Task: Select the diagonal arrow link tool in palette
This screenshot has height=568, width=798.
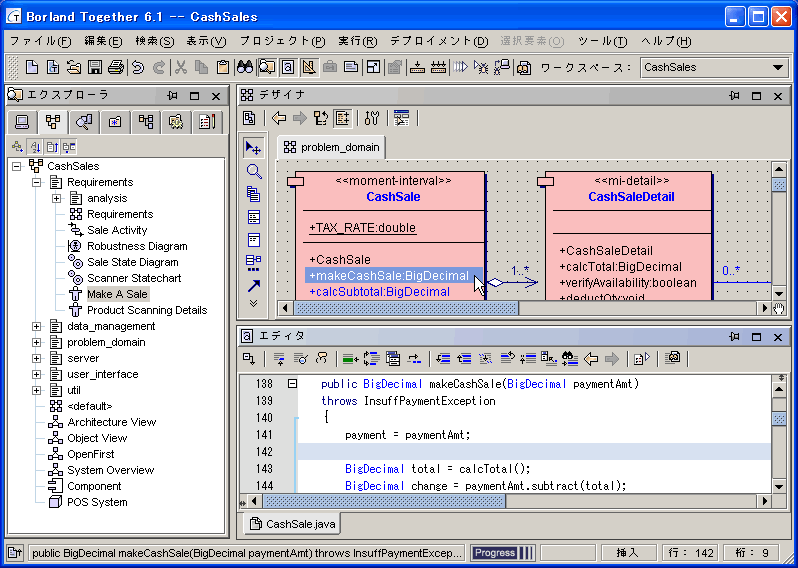Action: click(253, 286)
